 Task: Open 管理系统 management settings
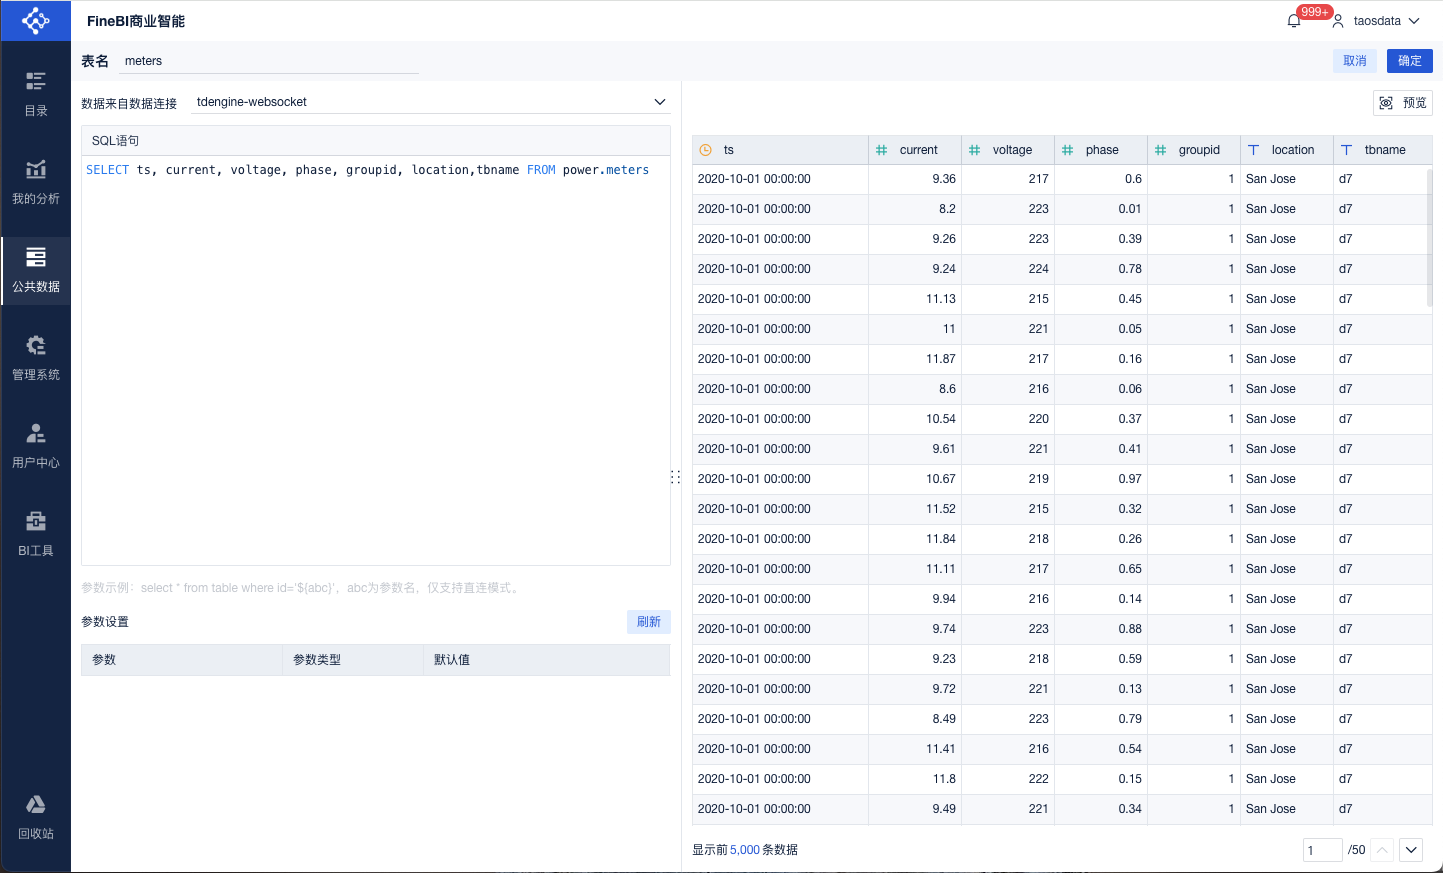[x=36, y=358]
